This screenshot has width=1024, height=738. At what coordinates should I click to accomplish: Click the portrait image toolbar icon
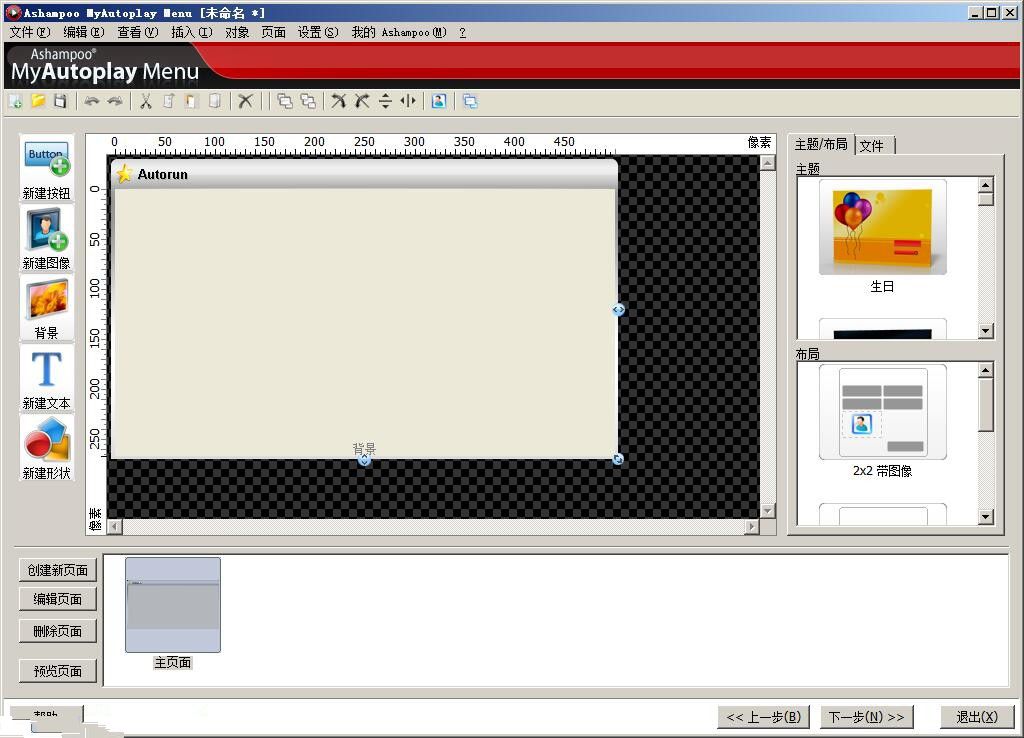click(x=439, y=101)
